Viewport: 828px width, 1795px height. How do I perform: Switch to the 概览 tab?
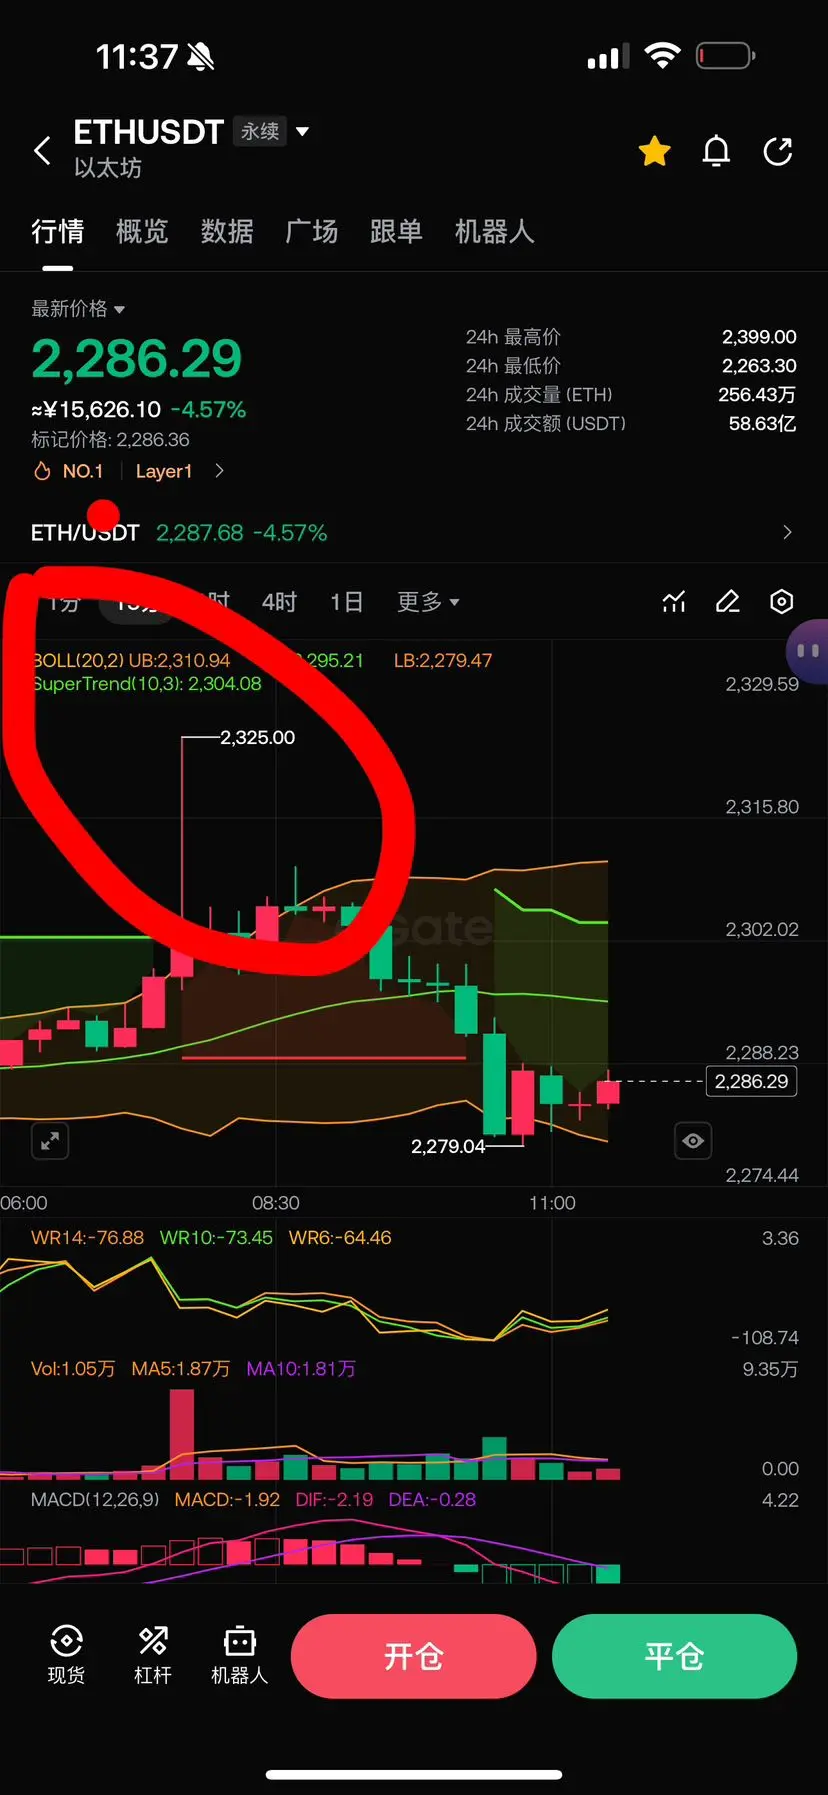click(x=142, y=232)
